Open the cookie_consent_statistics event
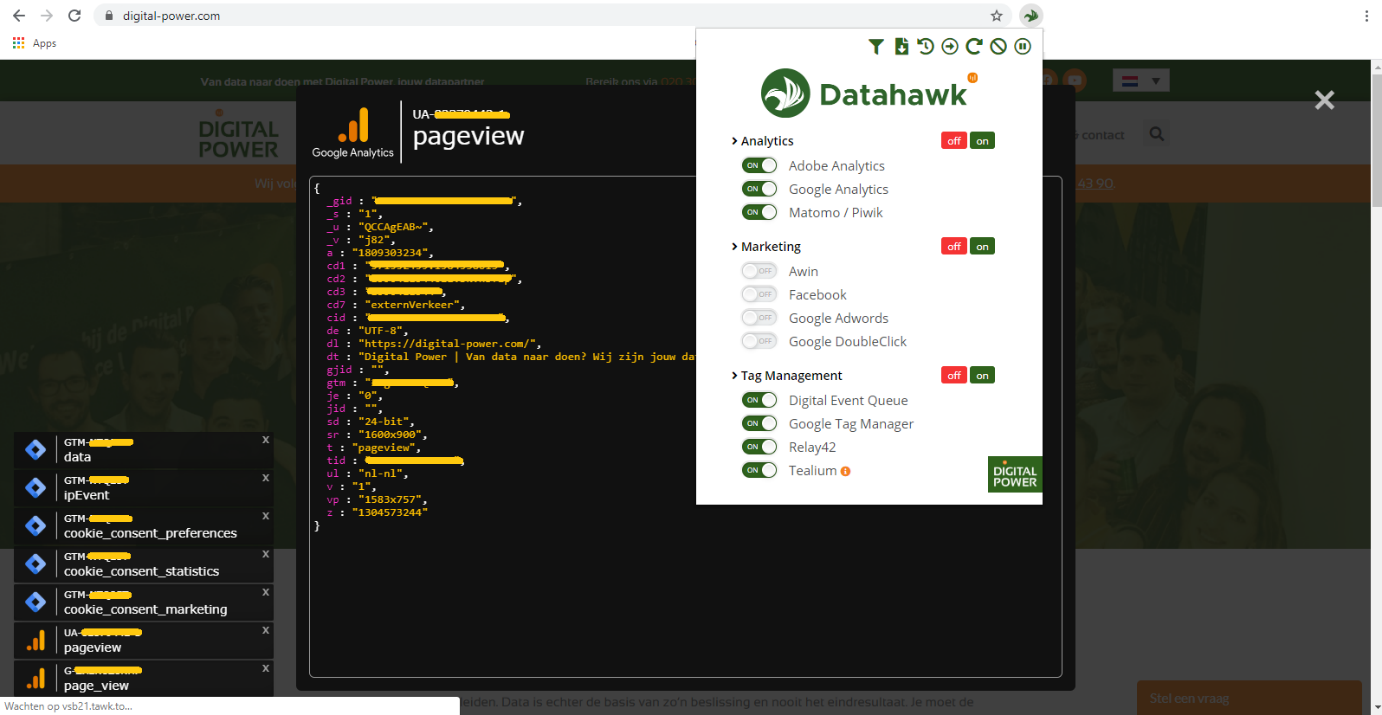This screenshot has width=1382, height=715. (x=144, y=564)
